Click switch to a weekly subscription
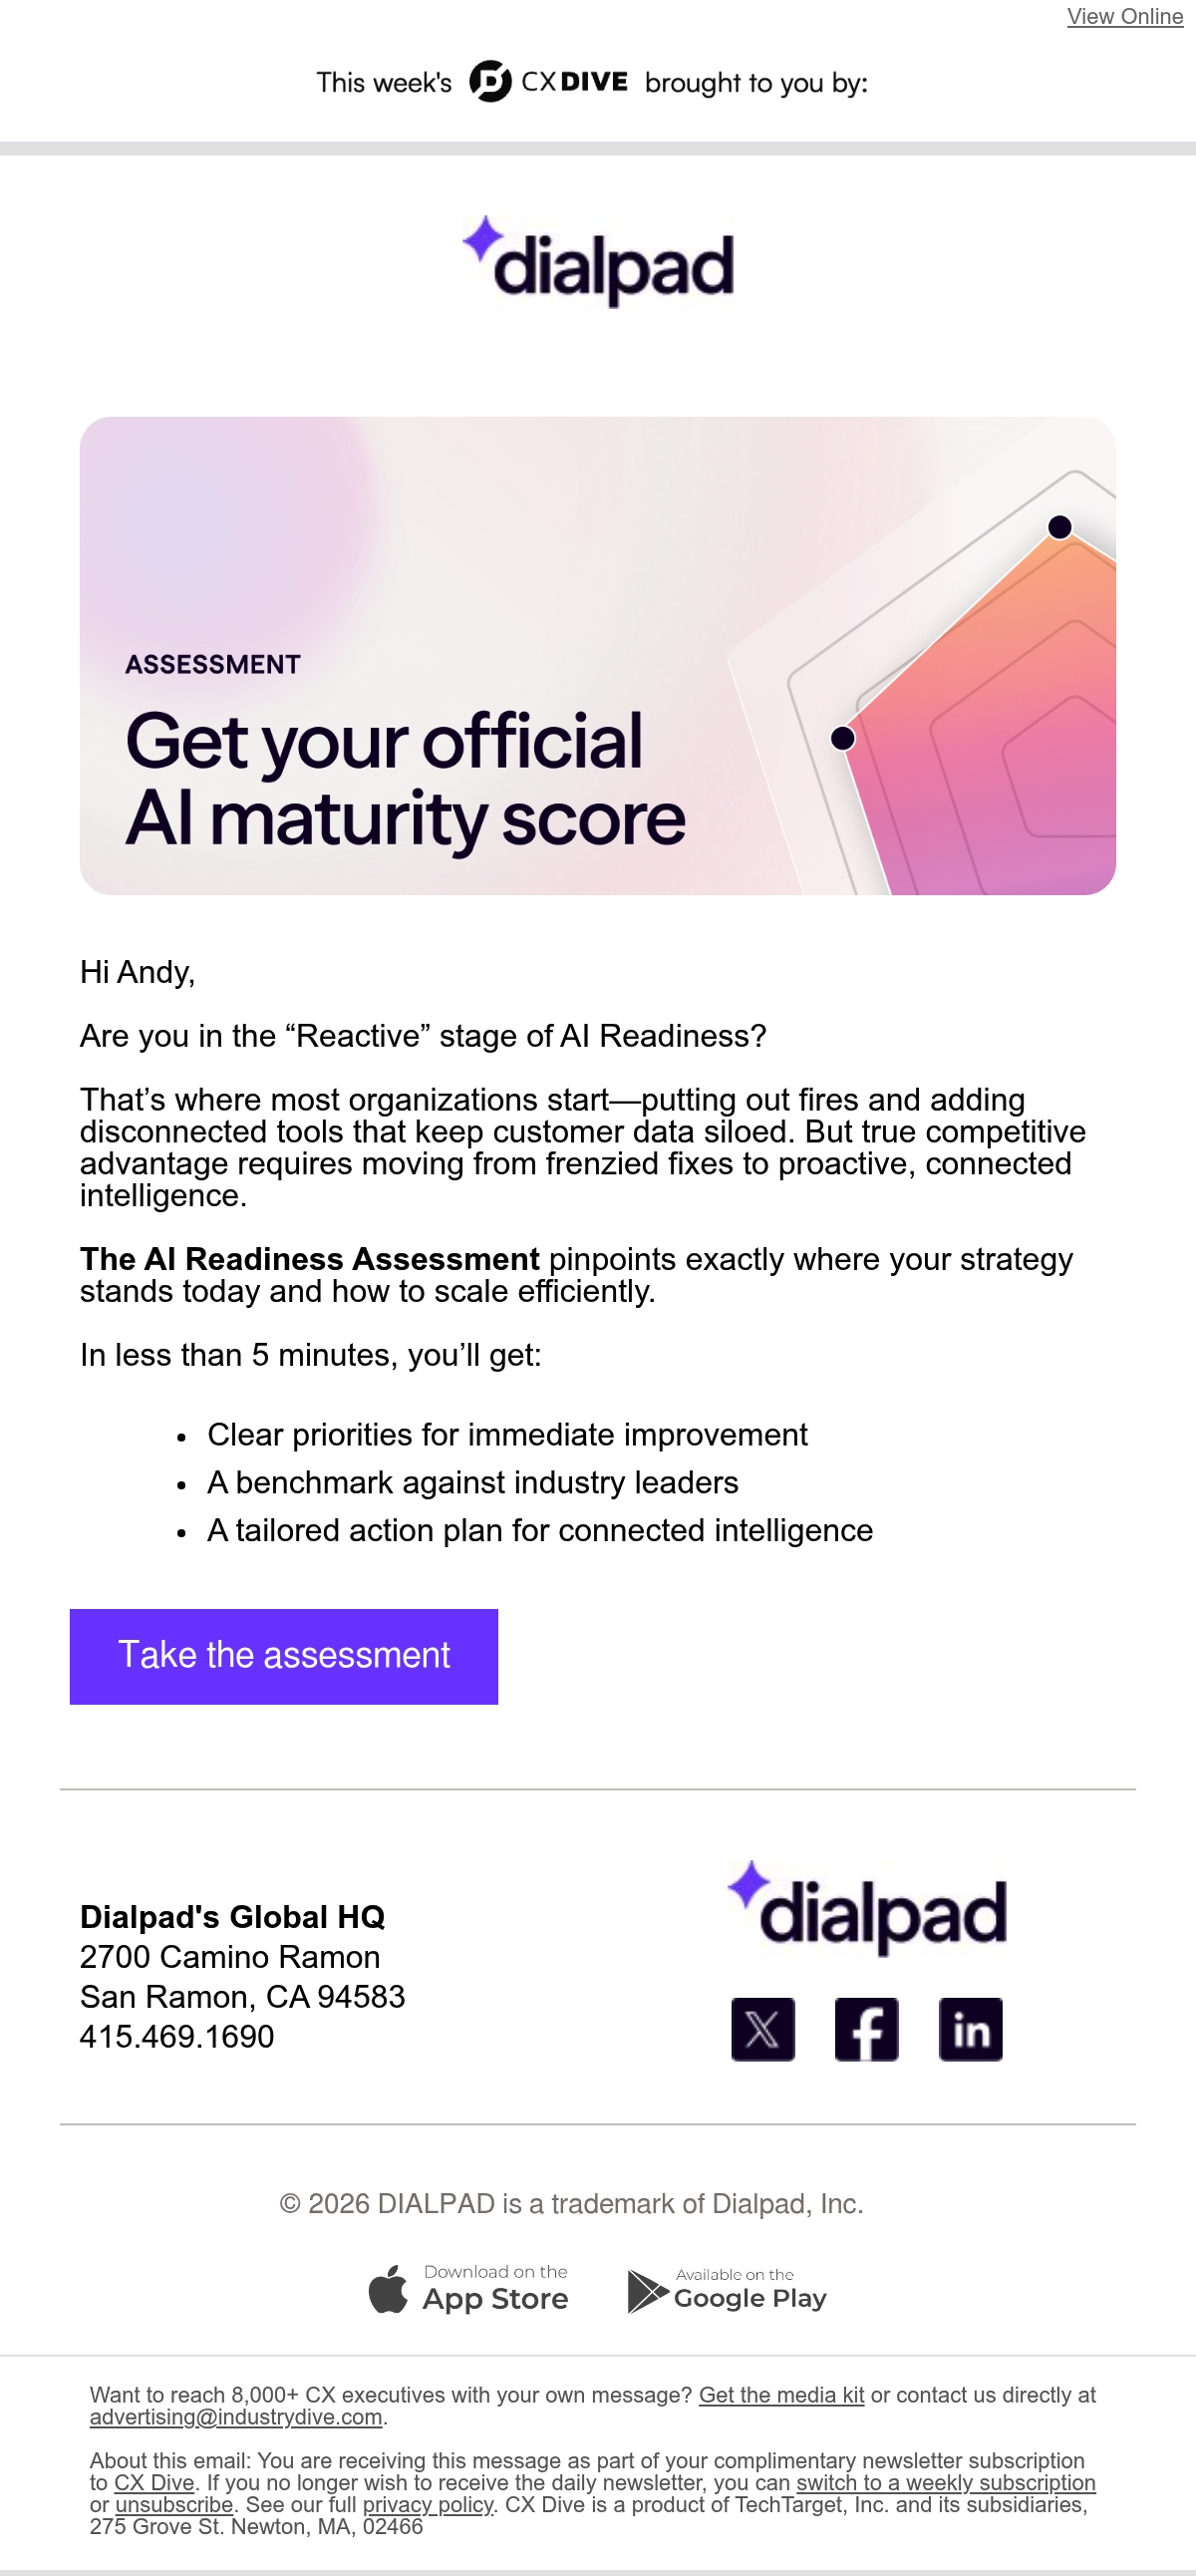This screenshot has height=2576, width=1196. (x=946, y=2483)
